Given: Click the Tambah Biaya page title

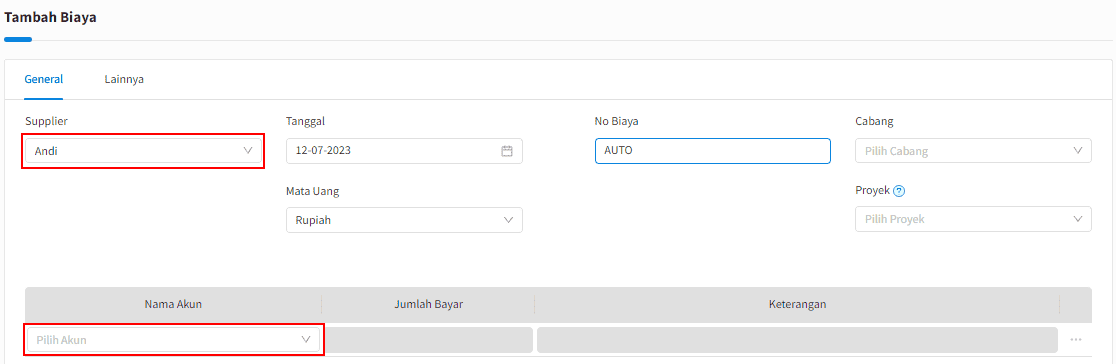Looking at the screenshot, I should (51, 18).
